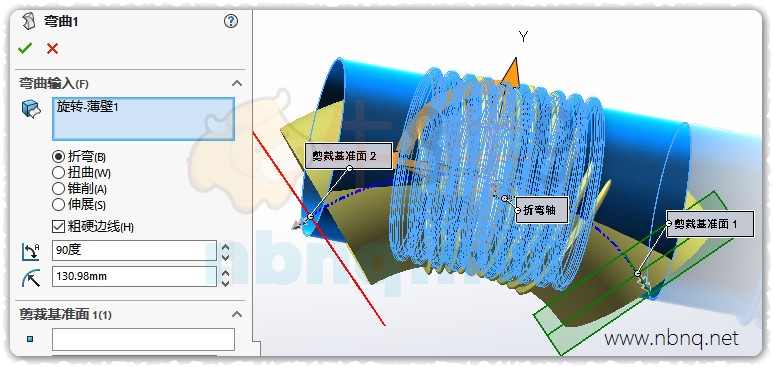The image size is (773, 367).
Task: Increase the 130.98mm radius value
Action: (x=225, y=272)
